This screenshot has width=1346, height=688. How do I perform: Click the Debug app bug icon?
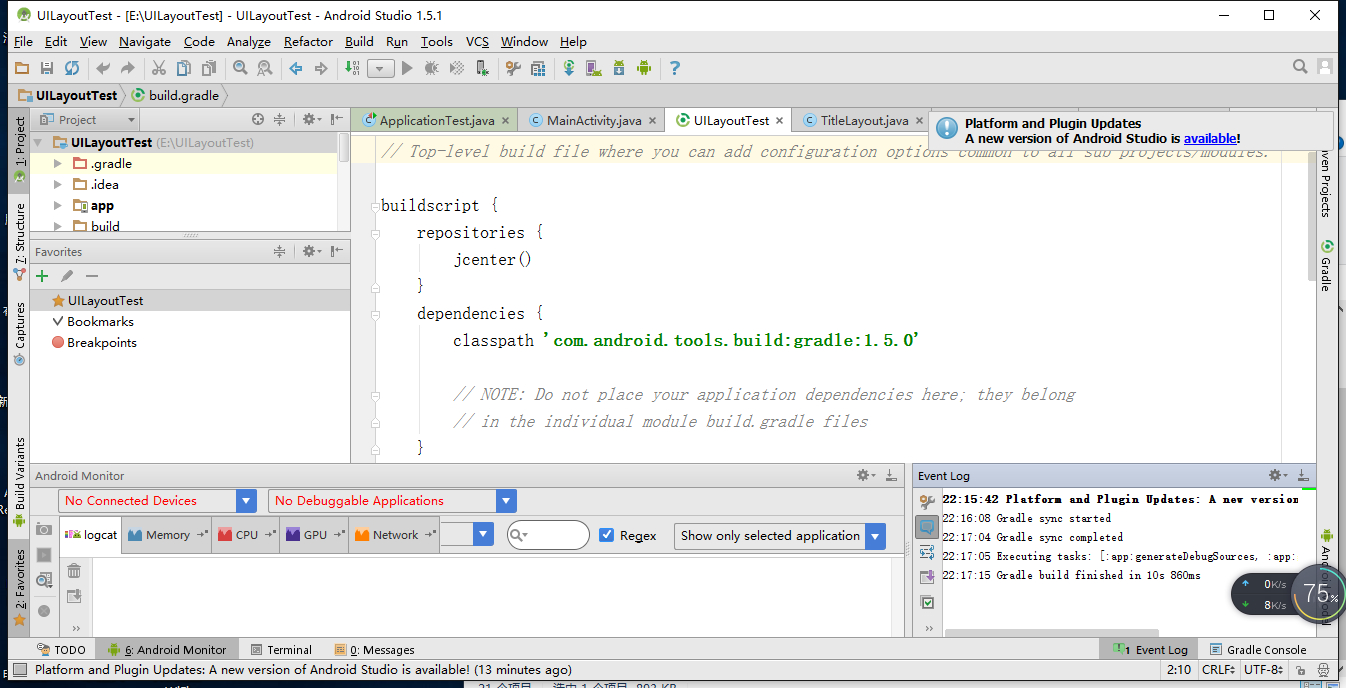coord(431,68)
